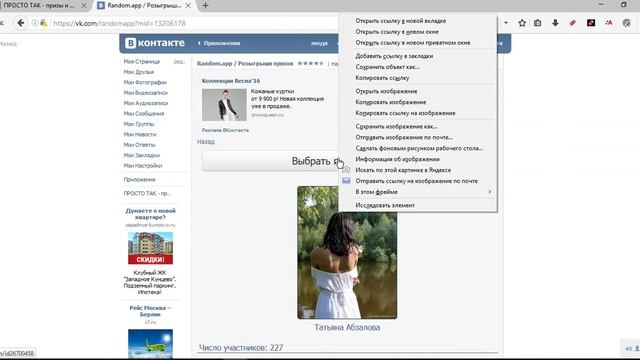640x360 pixels.
Task: Open Мои Настройки in sidebar
Action: tap(143, 166)
